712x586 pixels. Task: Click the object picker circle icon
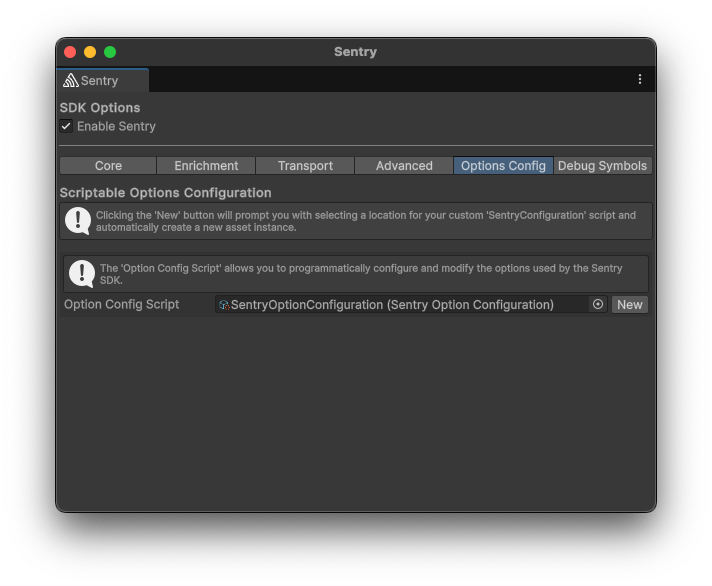pyautogui.click(x=598, y=304)
